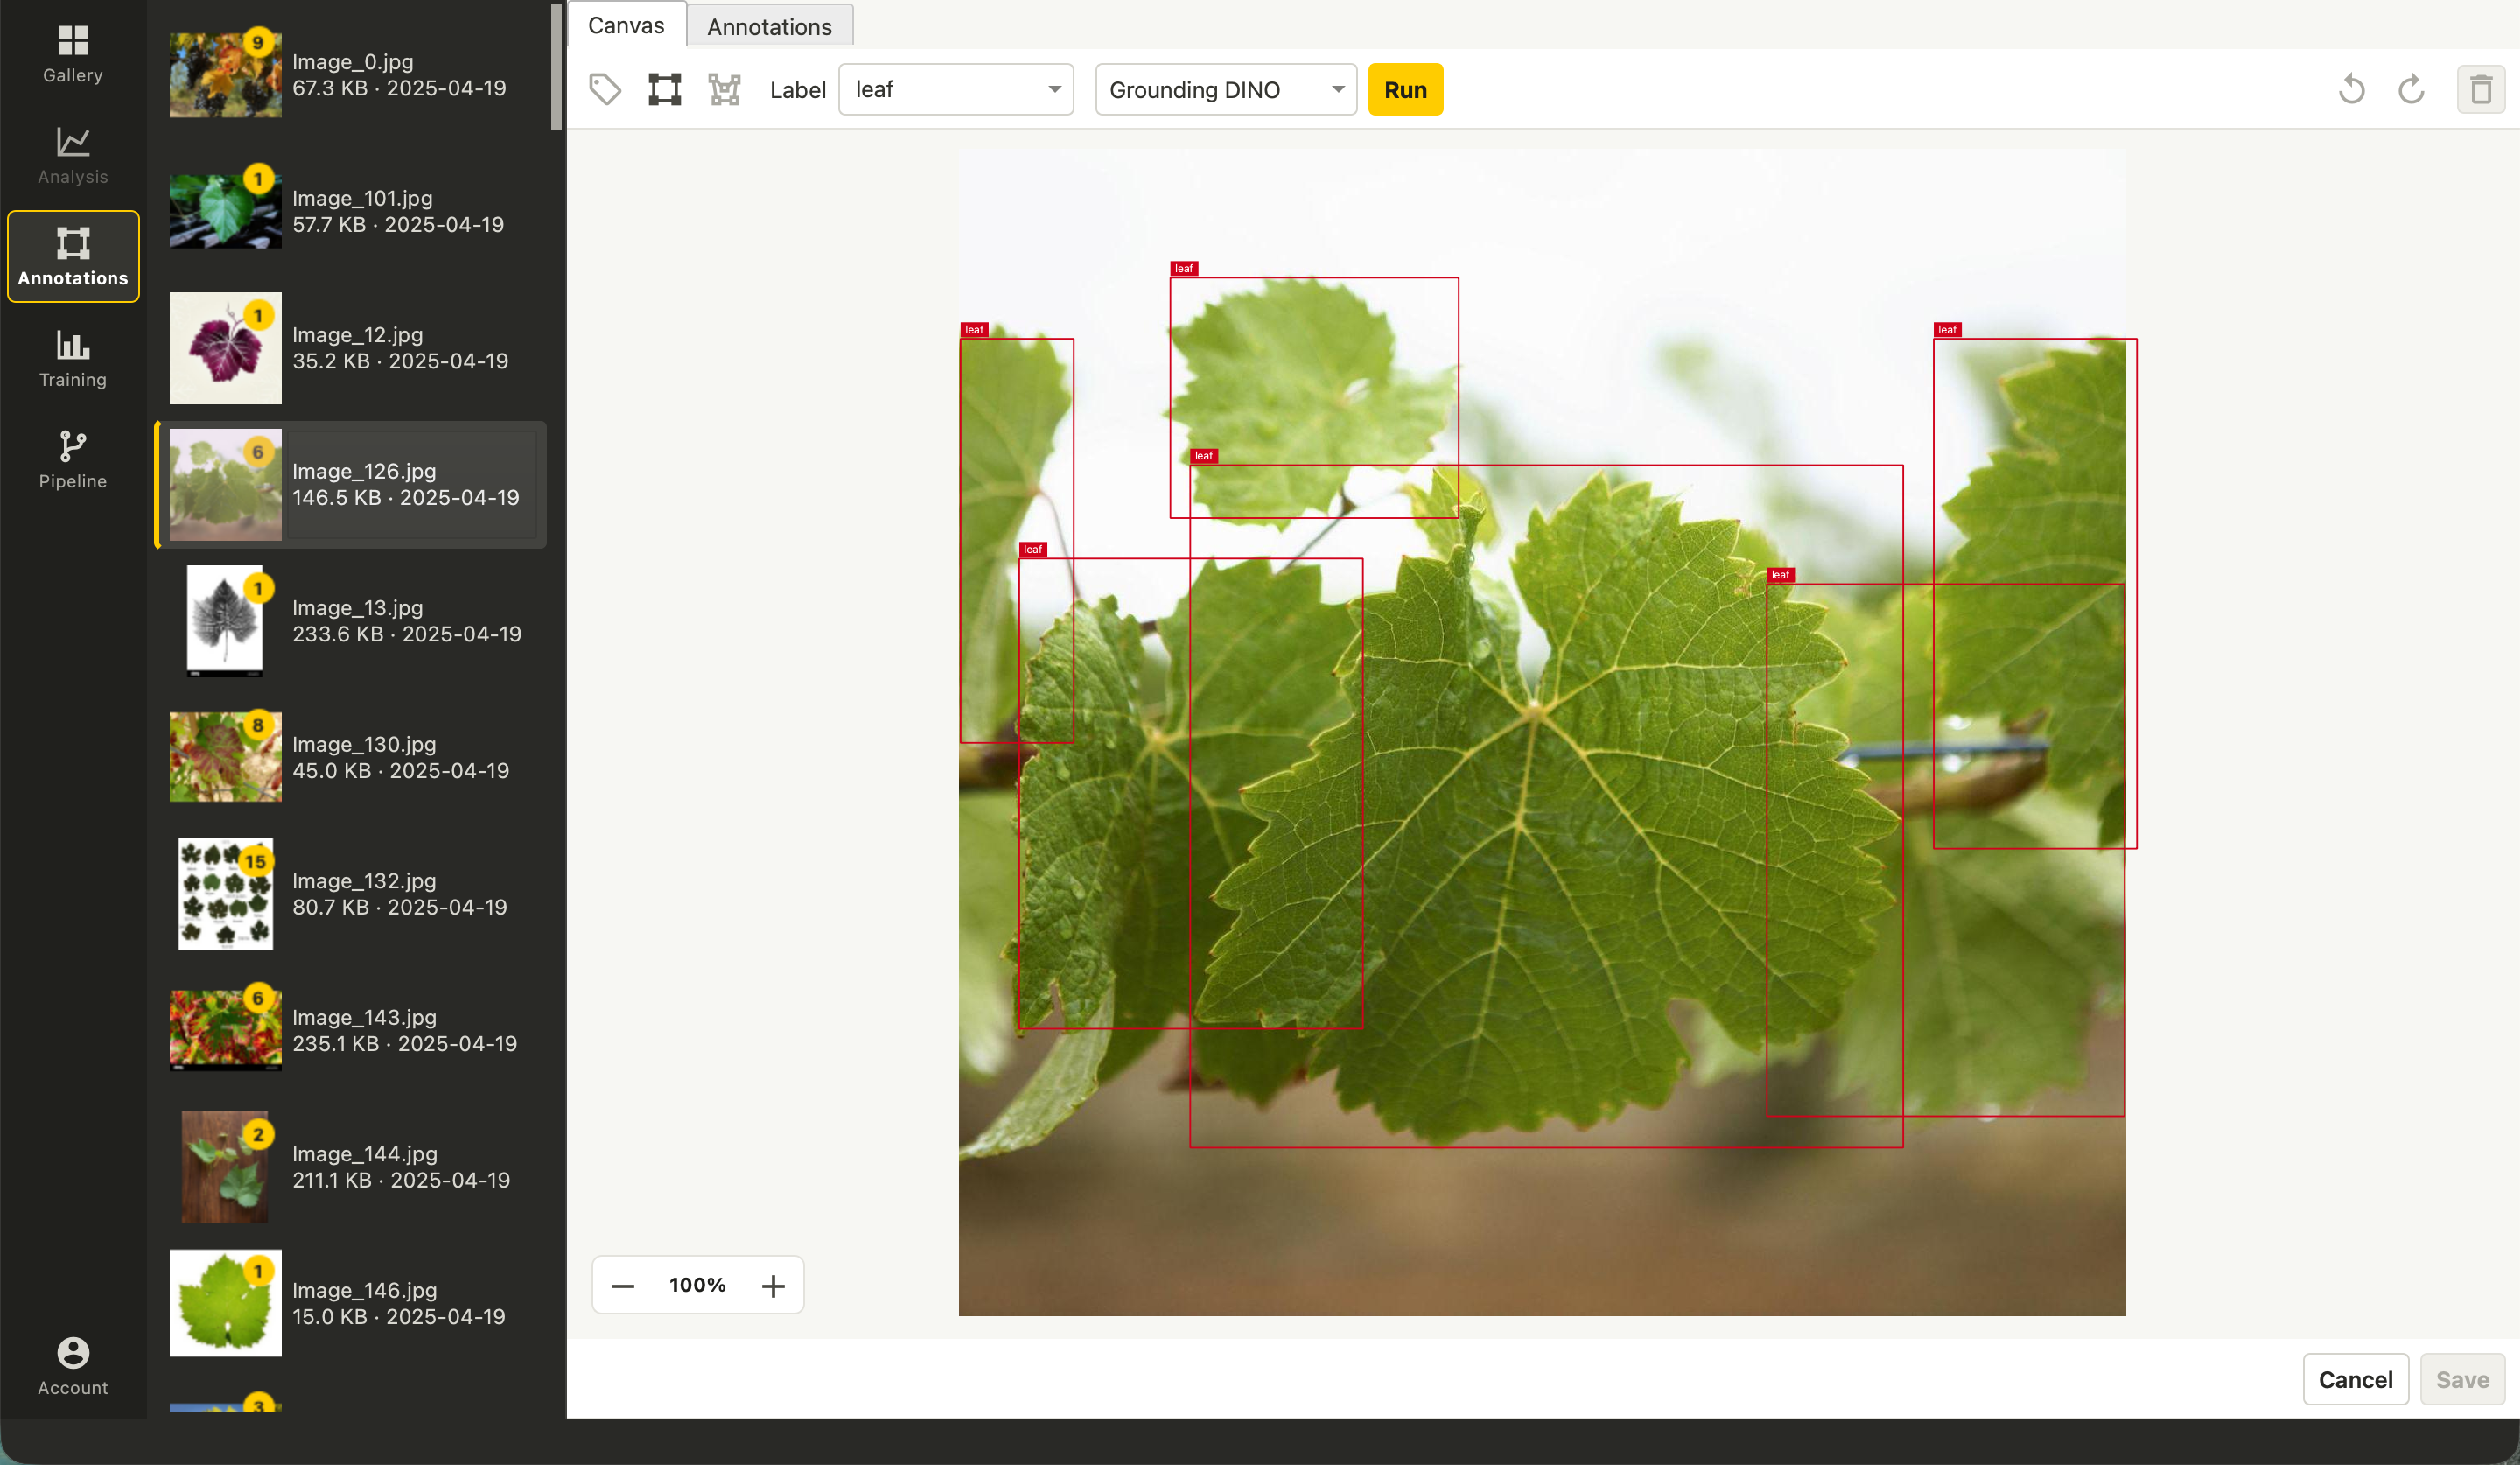
Task: Switch to the Canvas tab
Action: pyautogui.click(x=626, y=25)
